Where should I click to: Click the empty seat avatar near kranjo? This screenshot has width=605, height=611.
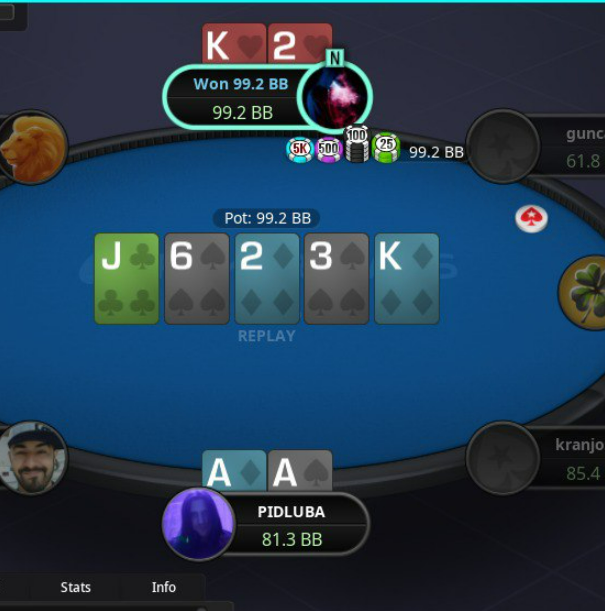coord(503,458)
